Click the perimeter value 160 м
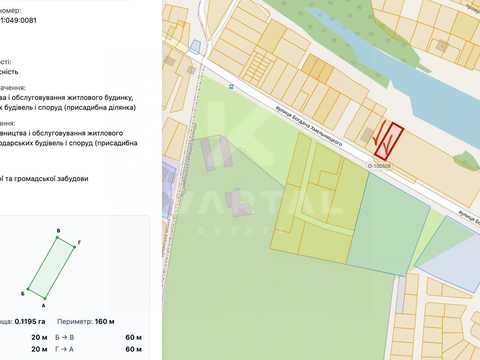This screenshot has height=360, width=480. pyautogui.click(x=105, y=322)
